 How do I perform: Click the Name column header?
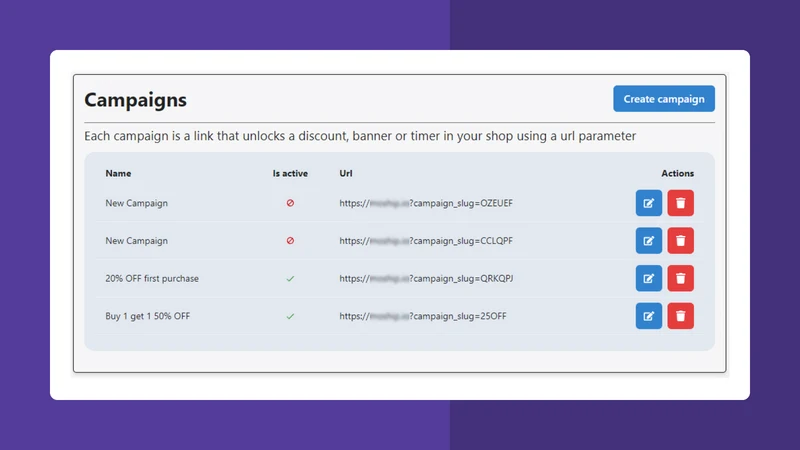[x=118, y=173]
